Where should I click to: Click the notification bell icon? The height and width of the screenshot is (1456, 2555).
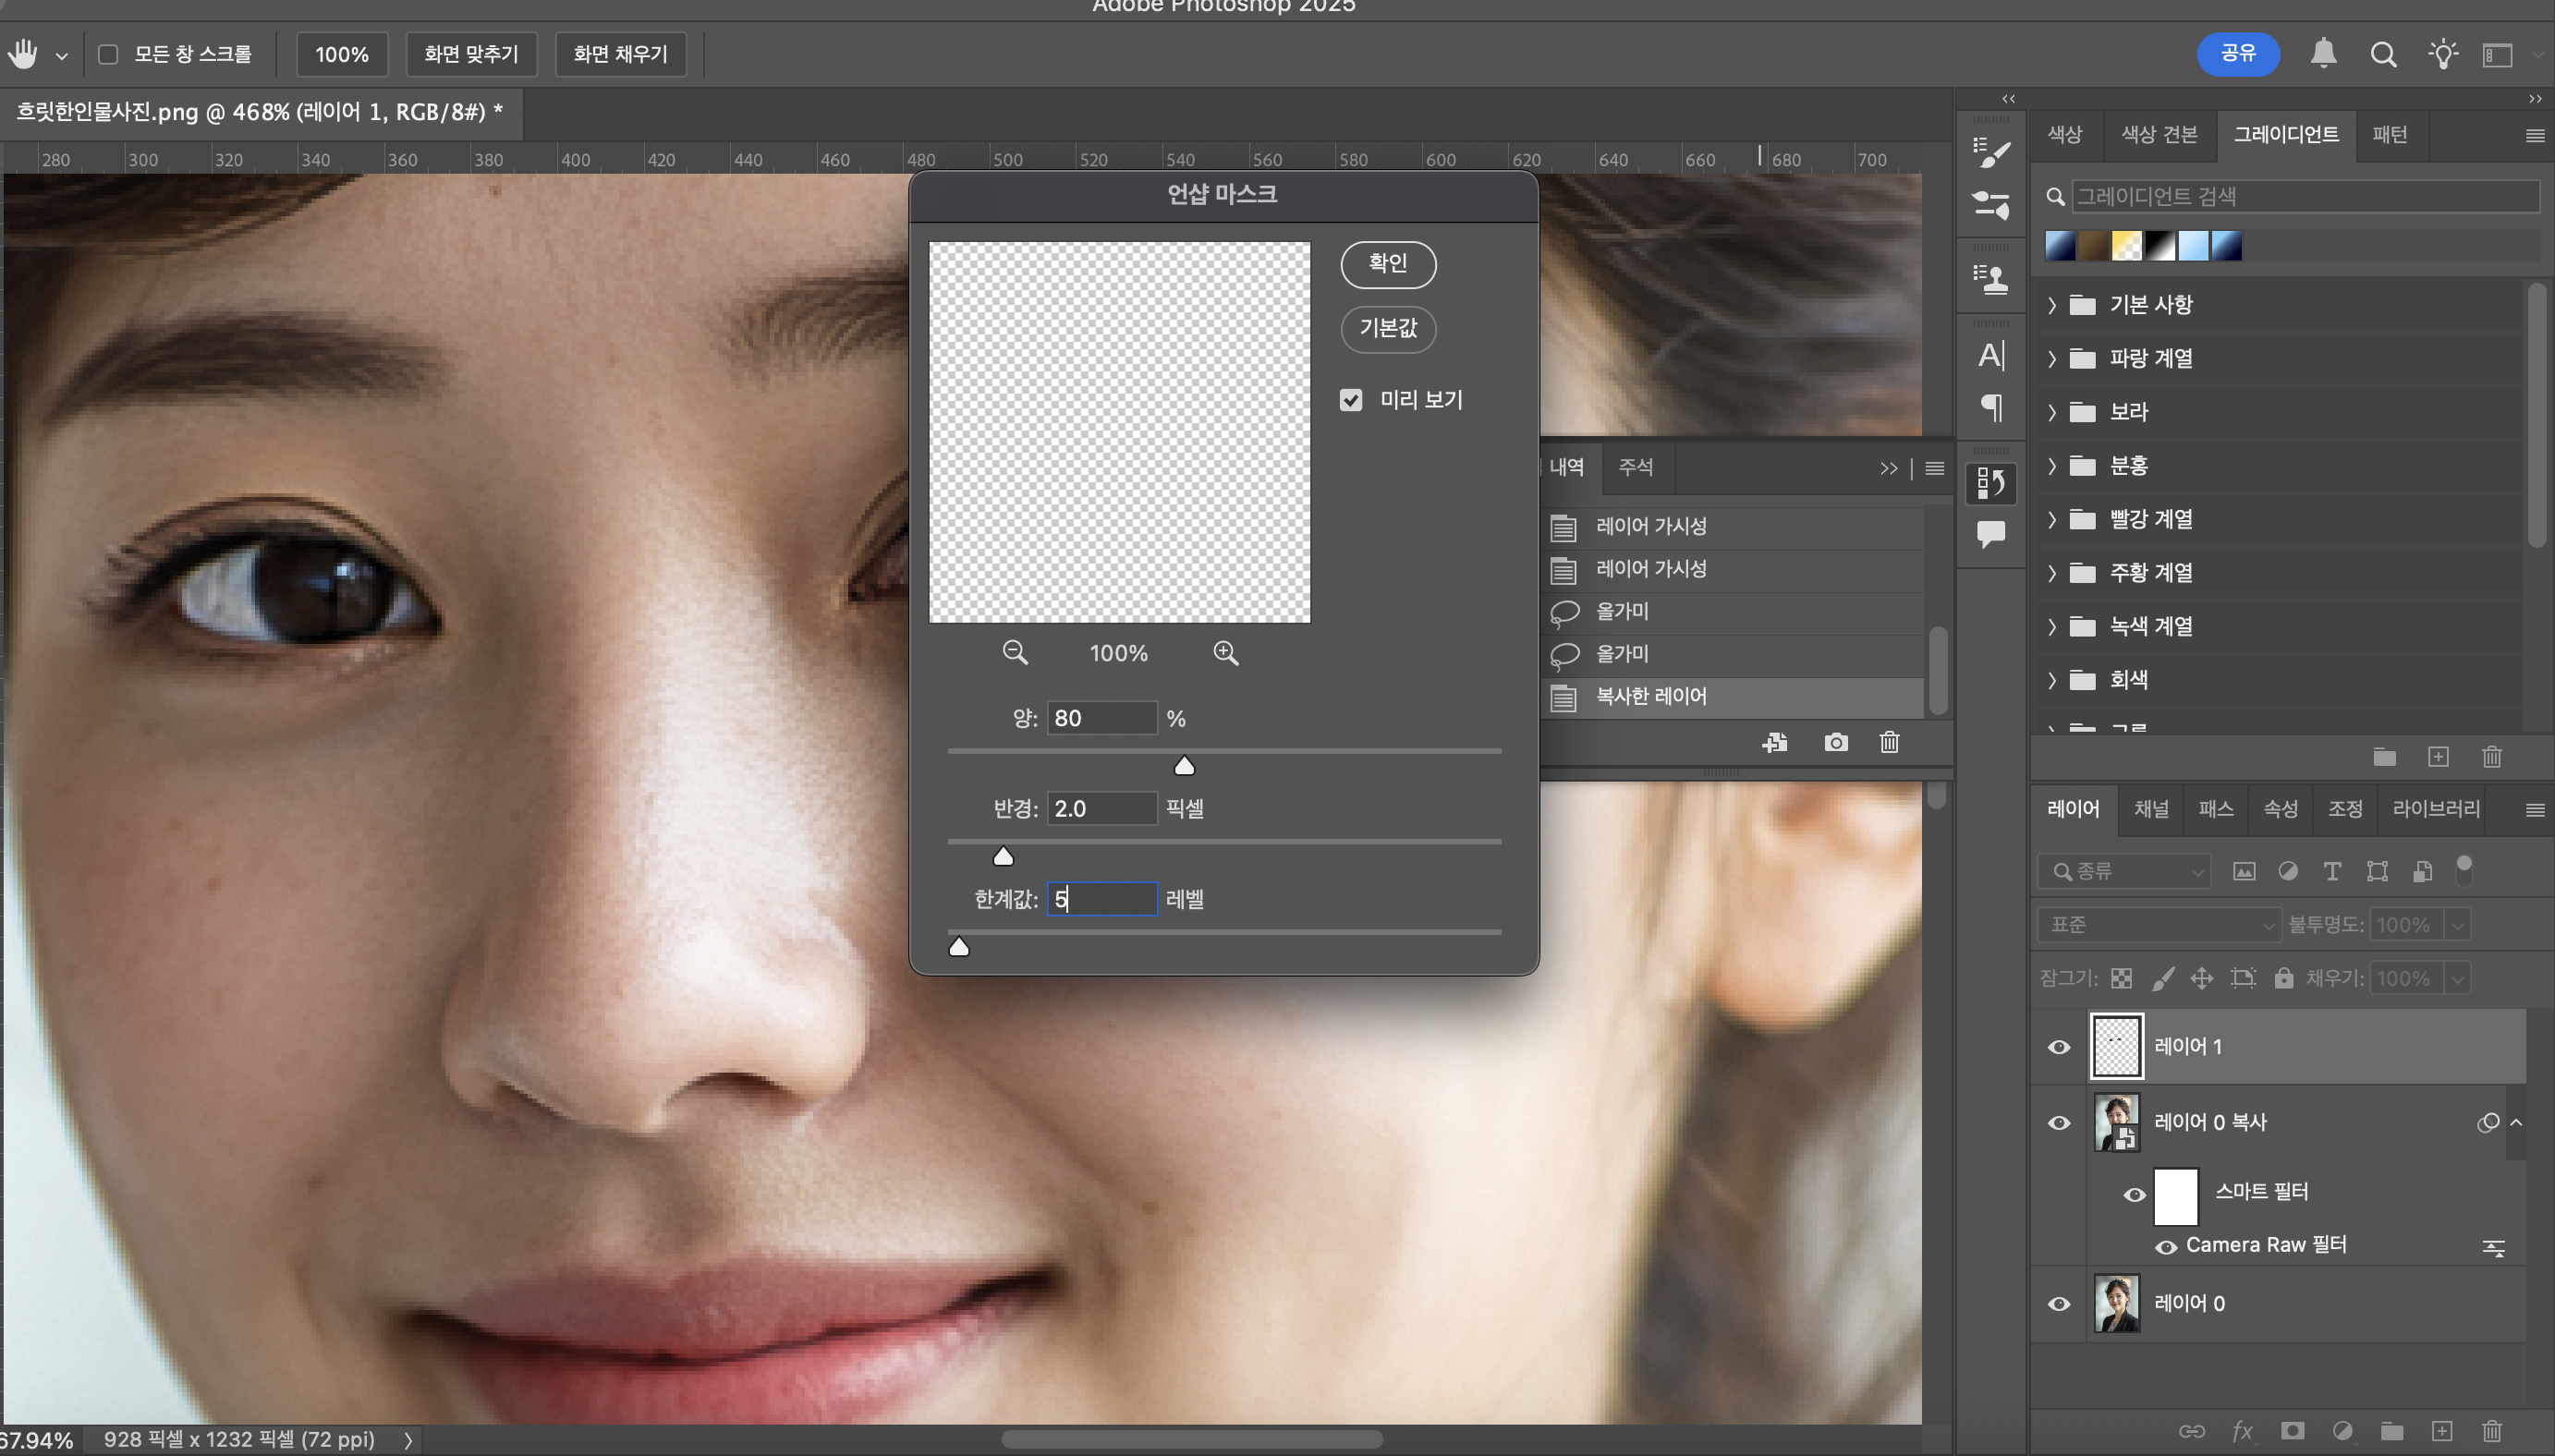tap(2323, 54)
